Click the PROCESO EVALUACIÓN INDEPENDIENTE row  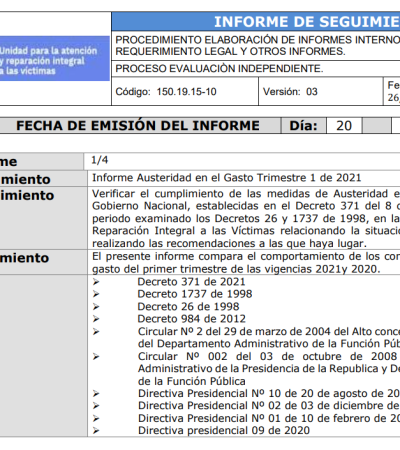pyautogui.click(x=256, y=69)
